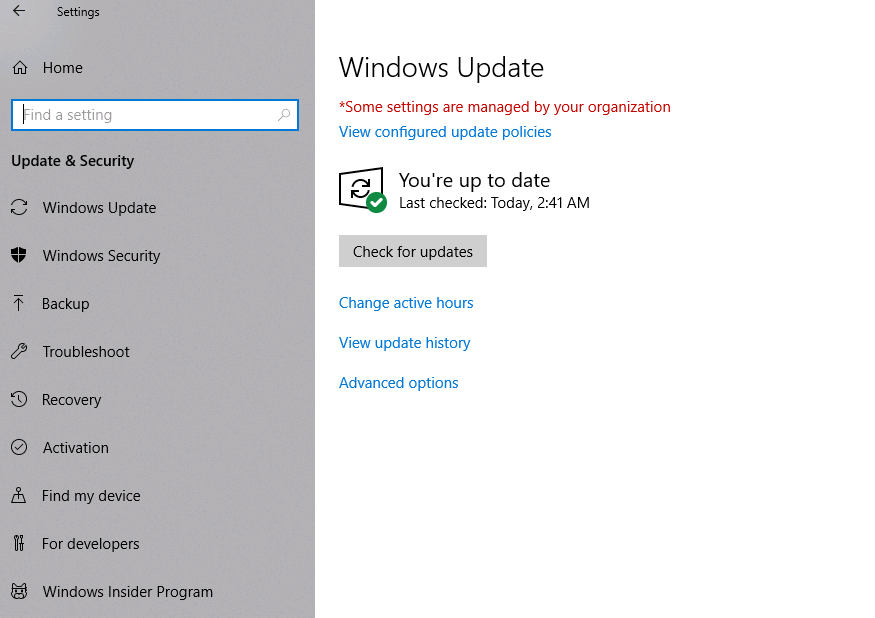Image resolution: width=875 pixels, height=618 pixels.
Task: View your update history
Action: pos(404,342)
